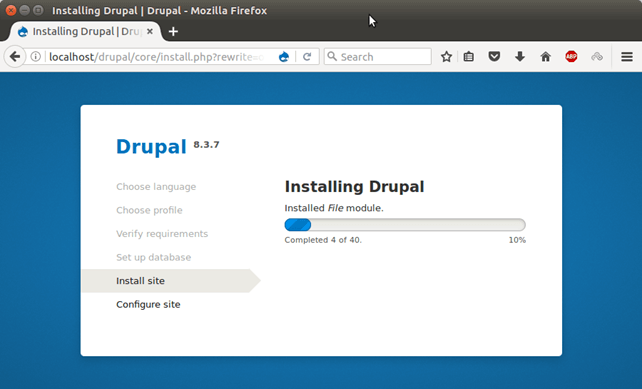Go back using the browser back arrow

[15, 57]
